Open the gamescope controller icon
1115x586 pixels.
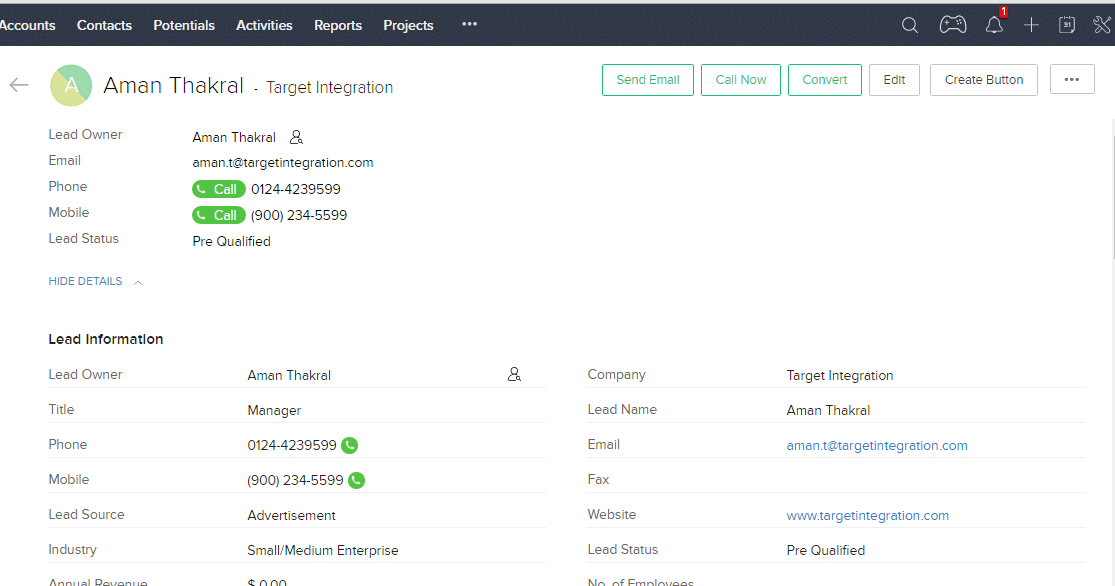click(953, 25)
